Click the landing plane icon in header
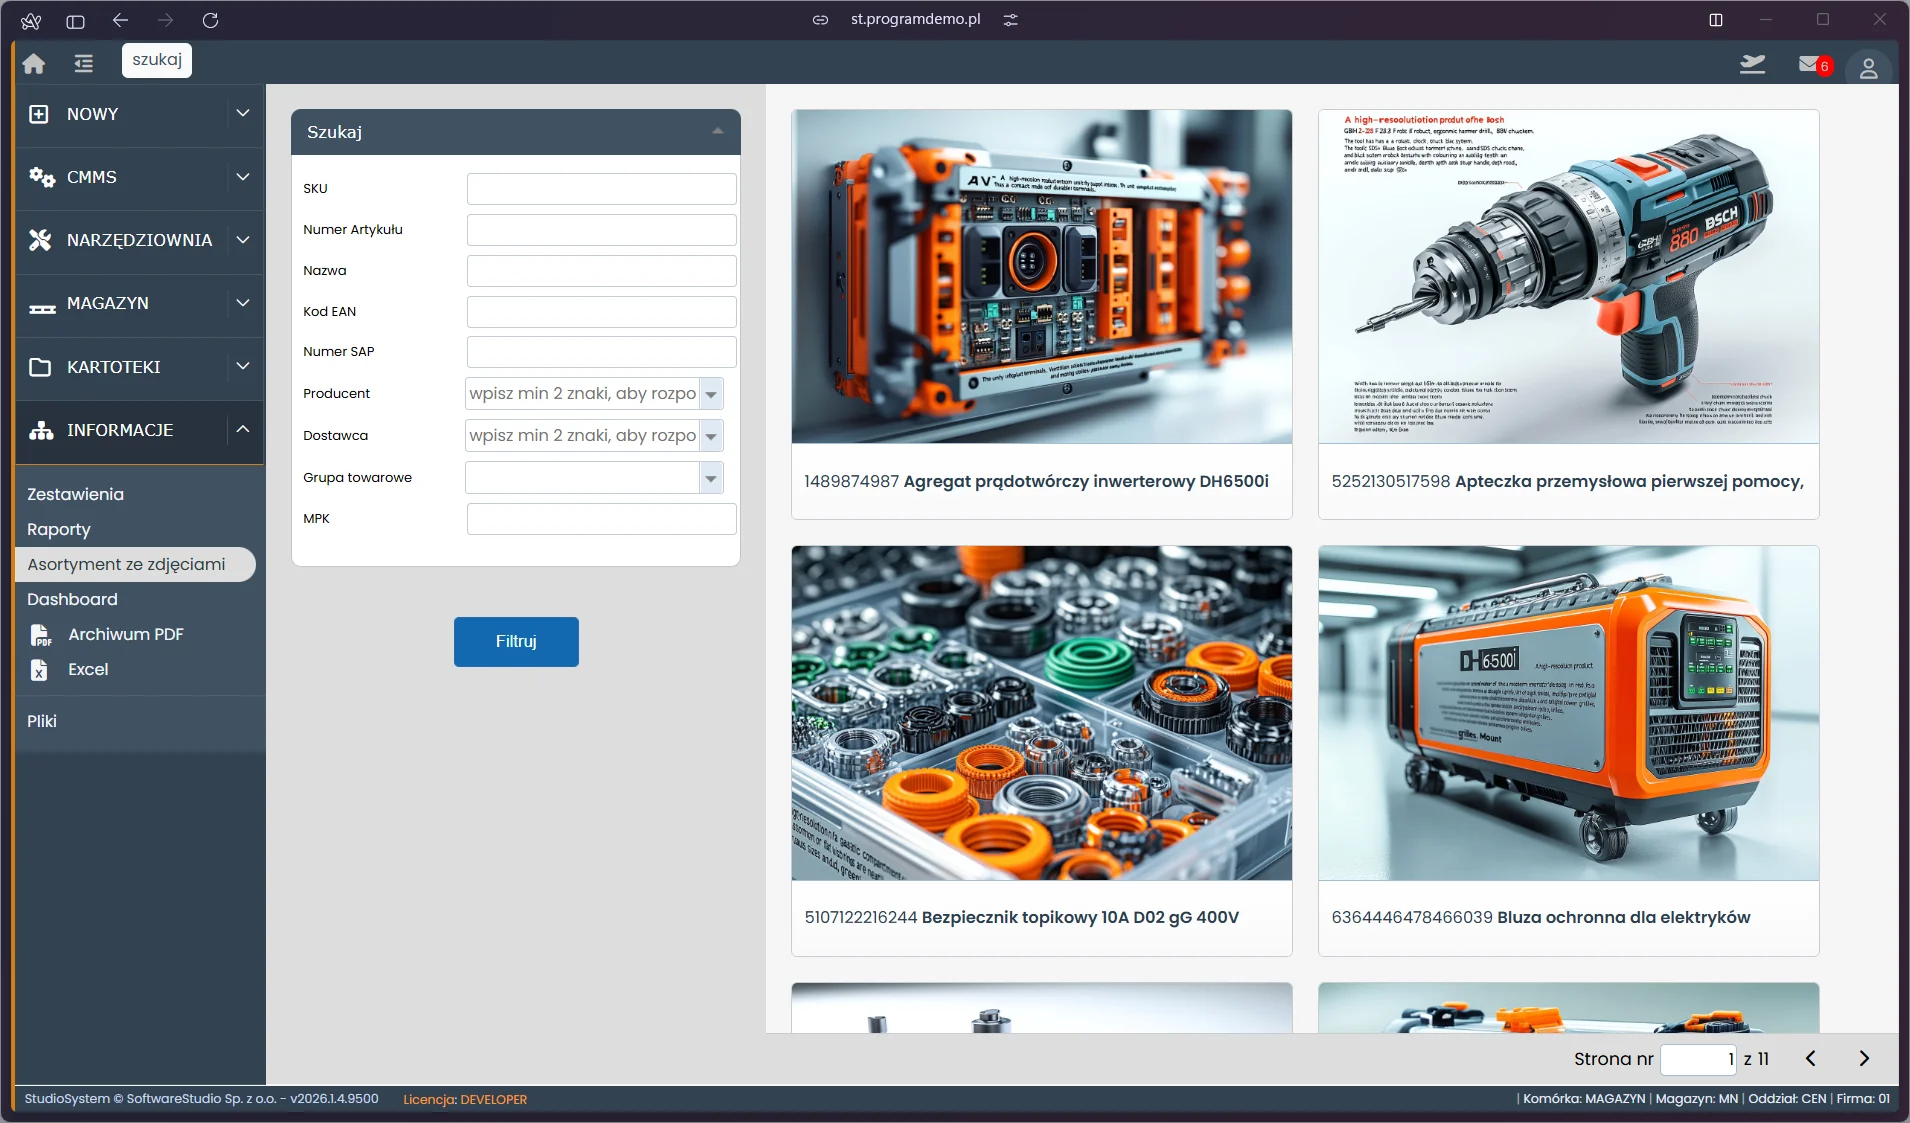1910x1123 pixels. [1752, 65]
